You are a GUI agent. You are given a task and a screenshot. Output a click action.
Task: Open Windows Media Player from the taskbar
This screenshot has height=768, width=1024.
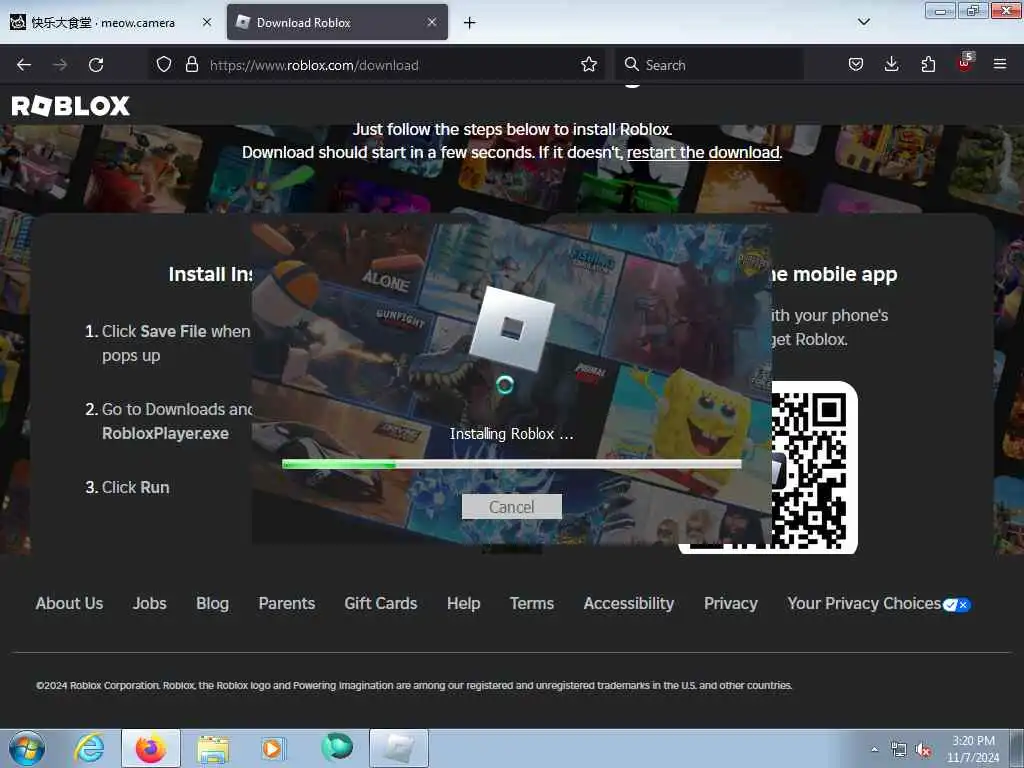[x=272, y=749]
